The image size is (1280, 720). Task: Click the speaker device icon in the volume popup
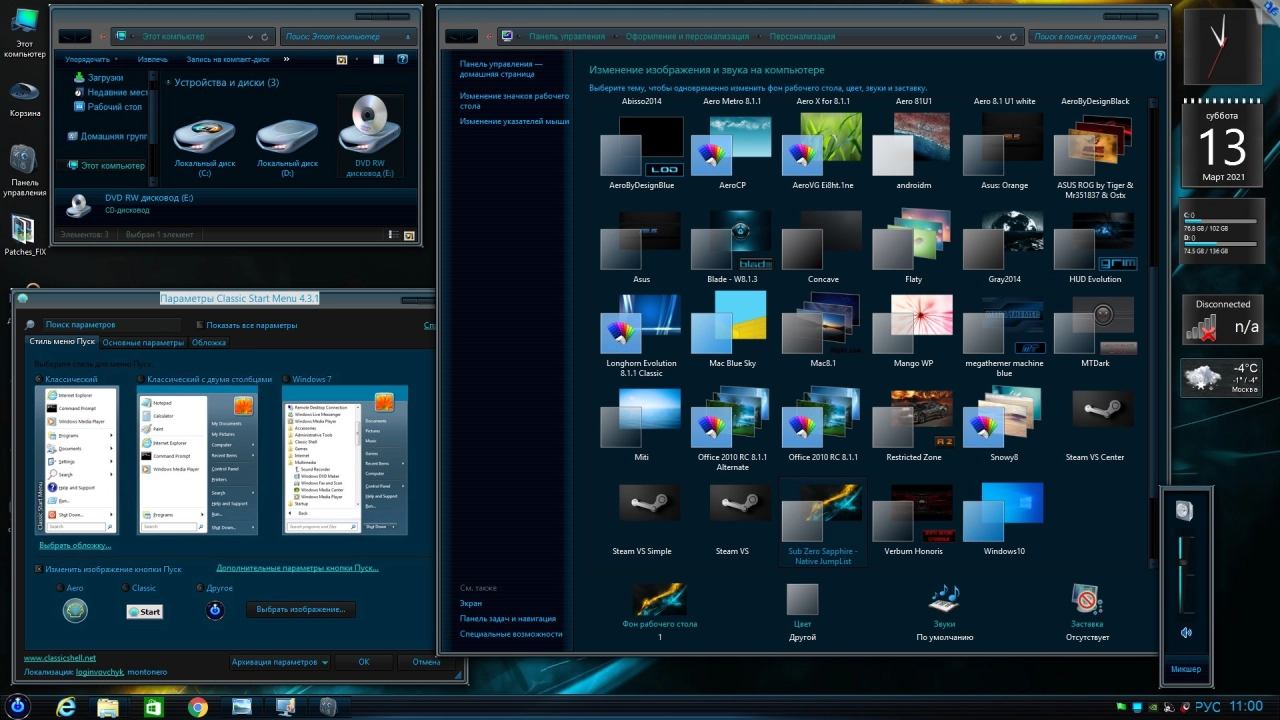[1185, 511]
